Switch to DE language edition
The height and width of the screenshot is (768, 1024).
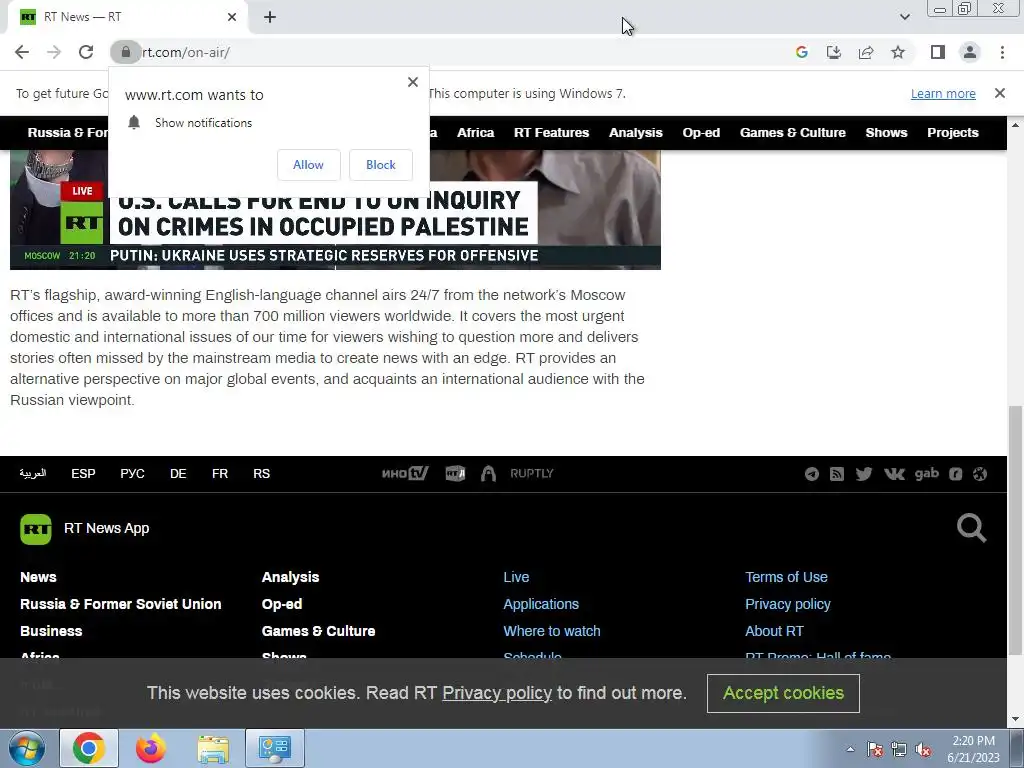(178, 473)
